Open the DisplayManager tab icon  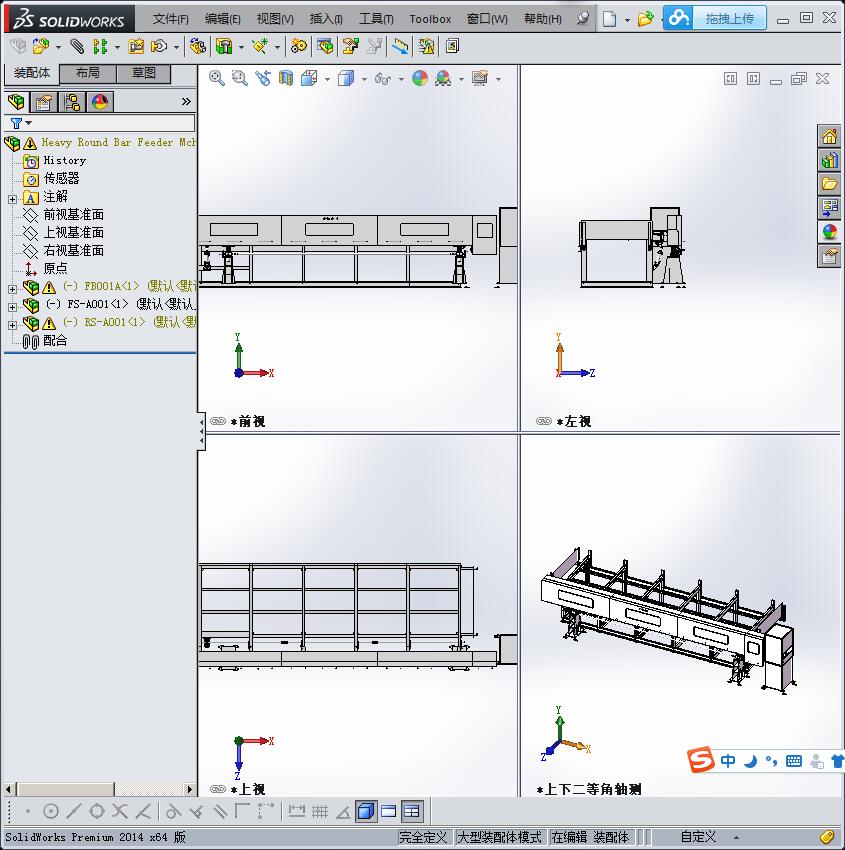[x=100, y=102]
